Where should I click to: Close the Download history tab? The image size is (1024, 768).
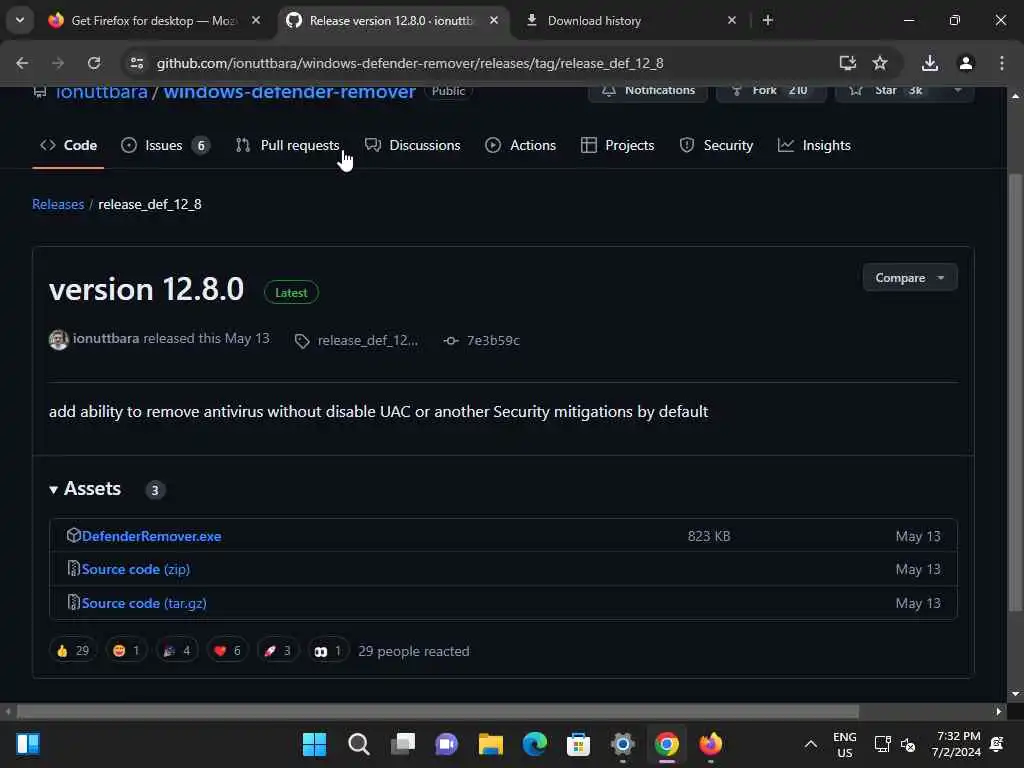732,20
